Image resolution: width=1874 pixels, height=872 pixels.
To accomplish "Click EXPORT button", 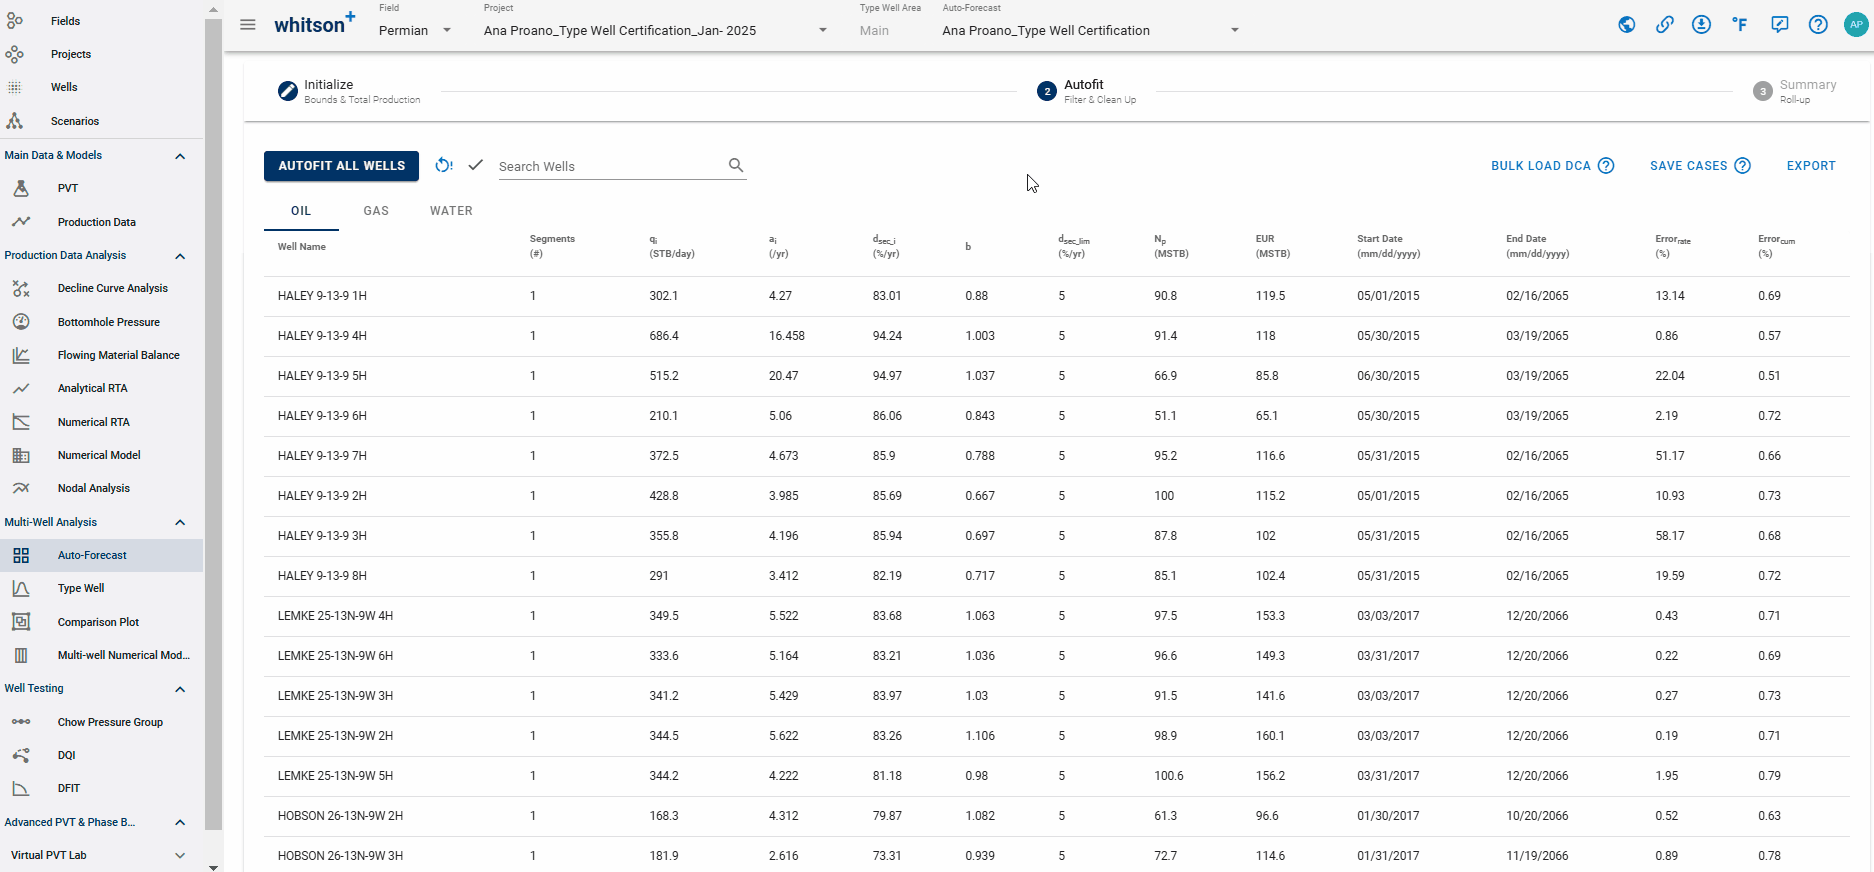I will click(x=1811, y=166).
